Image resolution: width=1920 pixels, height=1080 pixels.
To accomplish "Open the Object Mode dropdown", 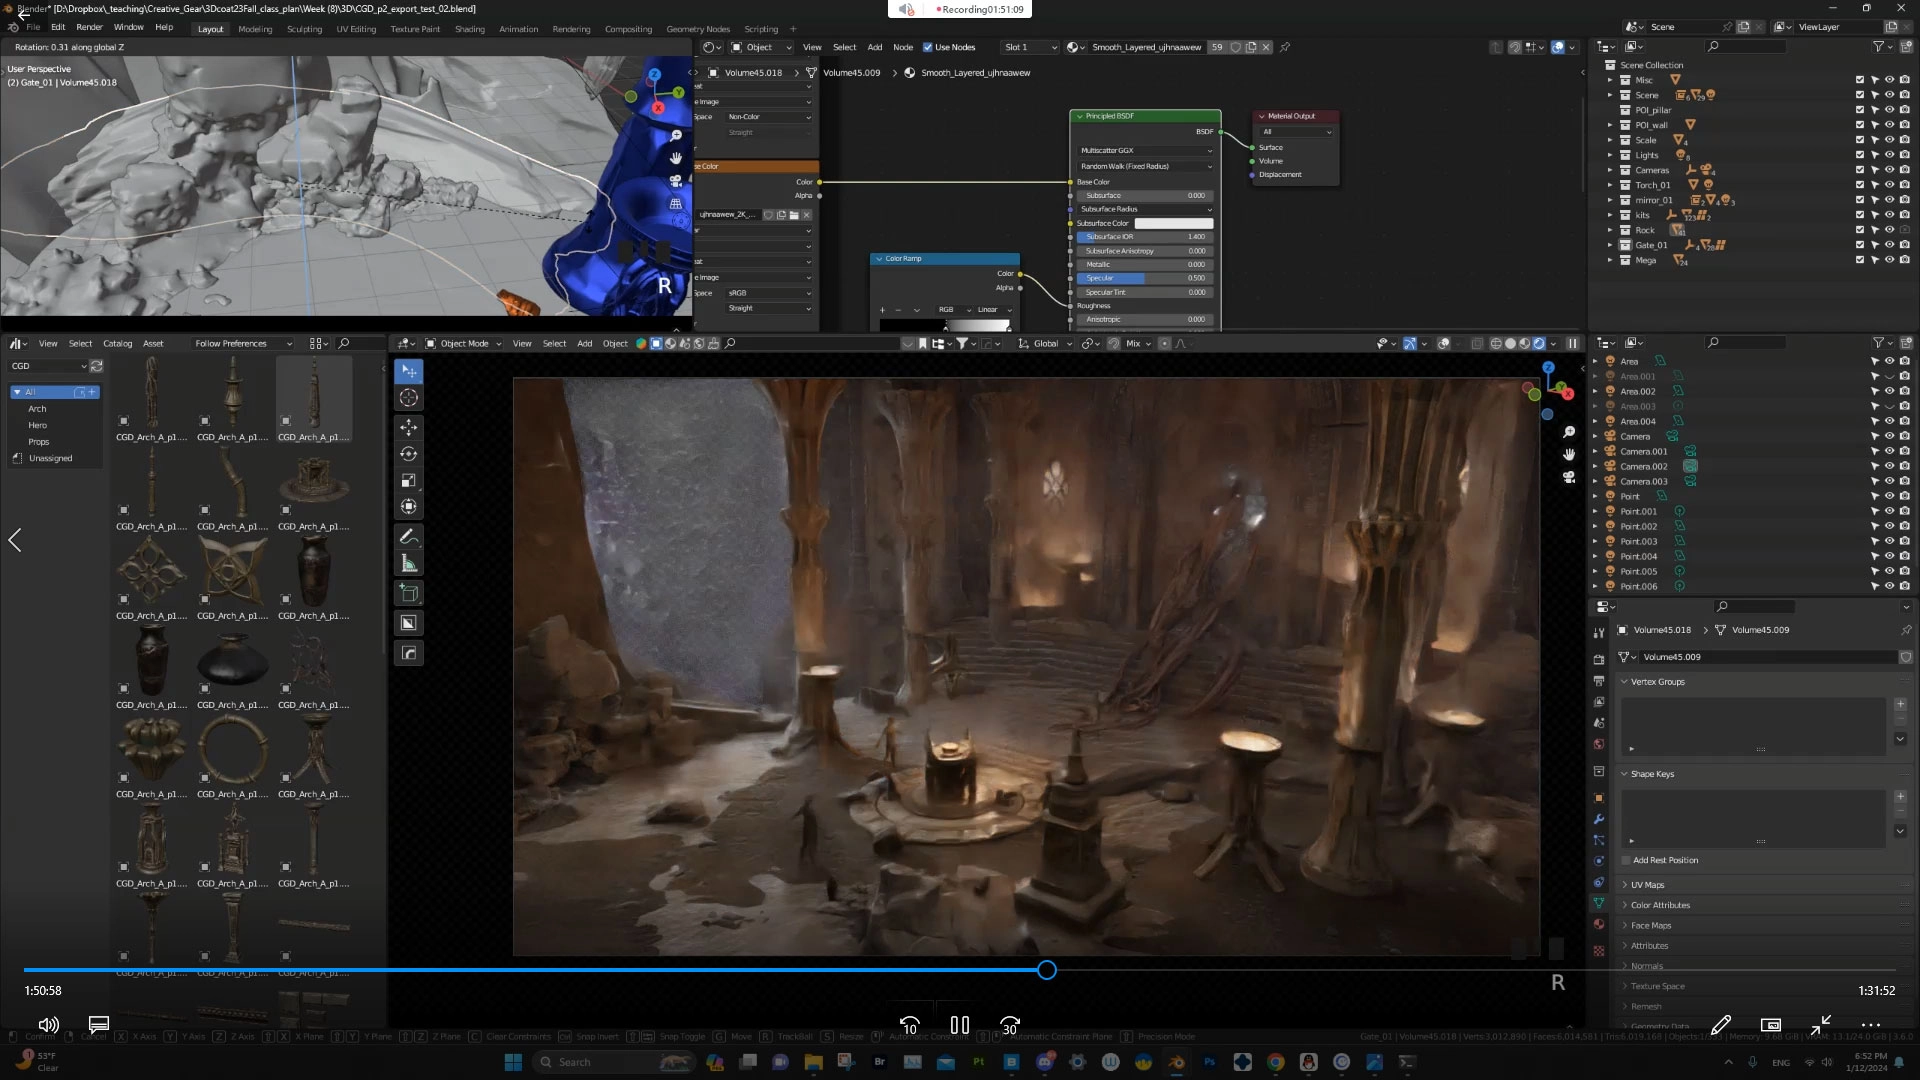I will (464, 343).
